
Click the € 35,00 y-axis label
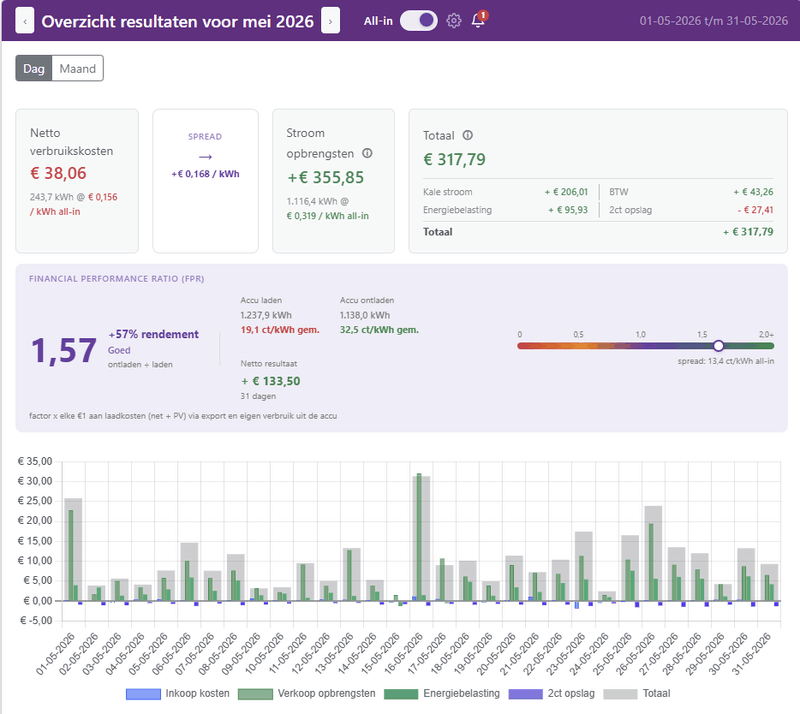click(35, 461)
